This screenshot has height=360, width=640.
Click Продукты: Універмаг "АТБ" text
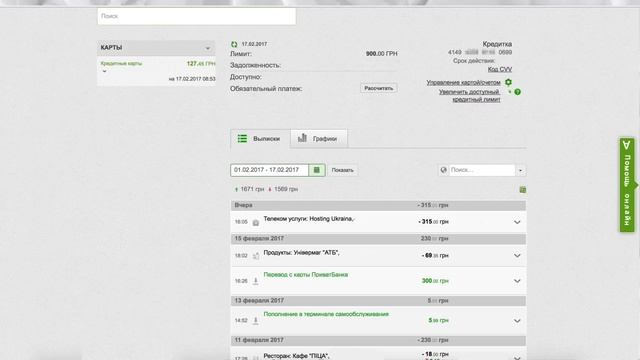[301, 253]
